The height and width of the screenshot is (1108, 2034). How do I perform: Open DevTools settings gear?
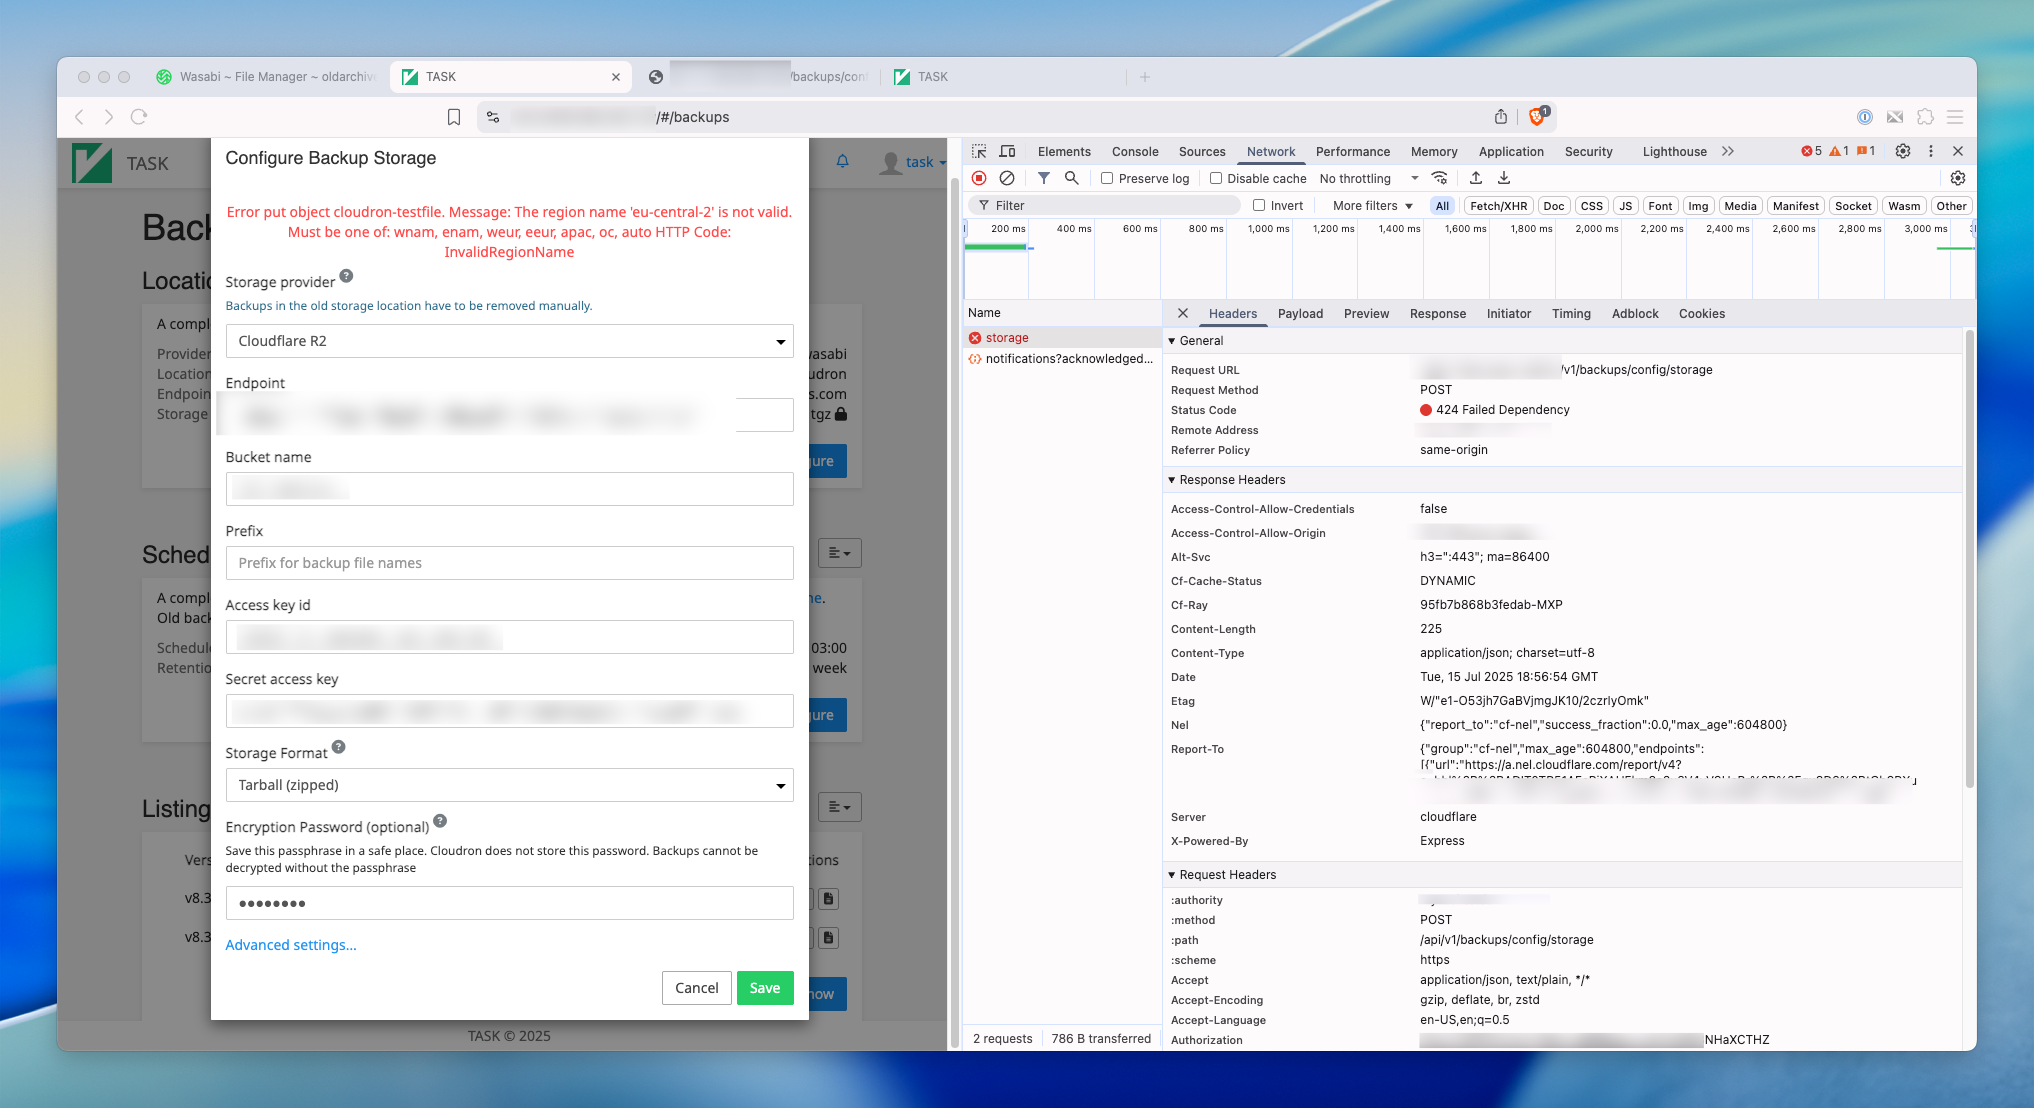[x=1903, y=151]
